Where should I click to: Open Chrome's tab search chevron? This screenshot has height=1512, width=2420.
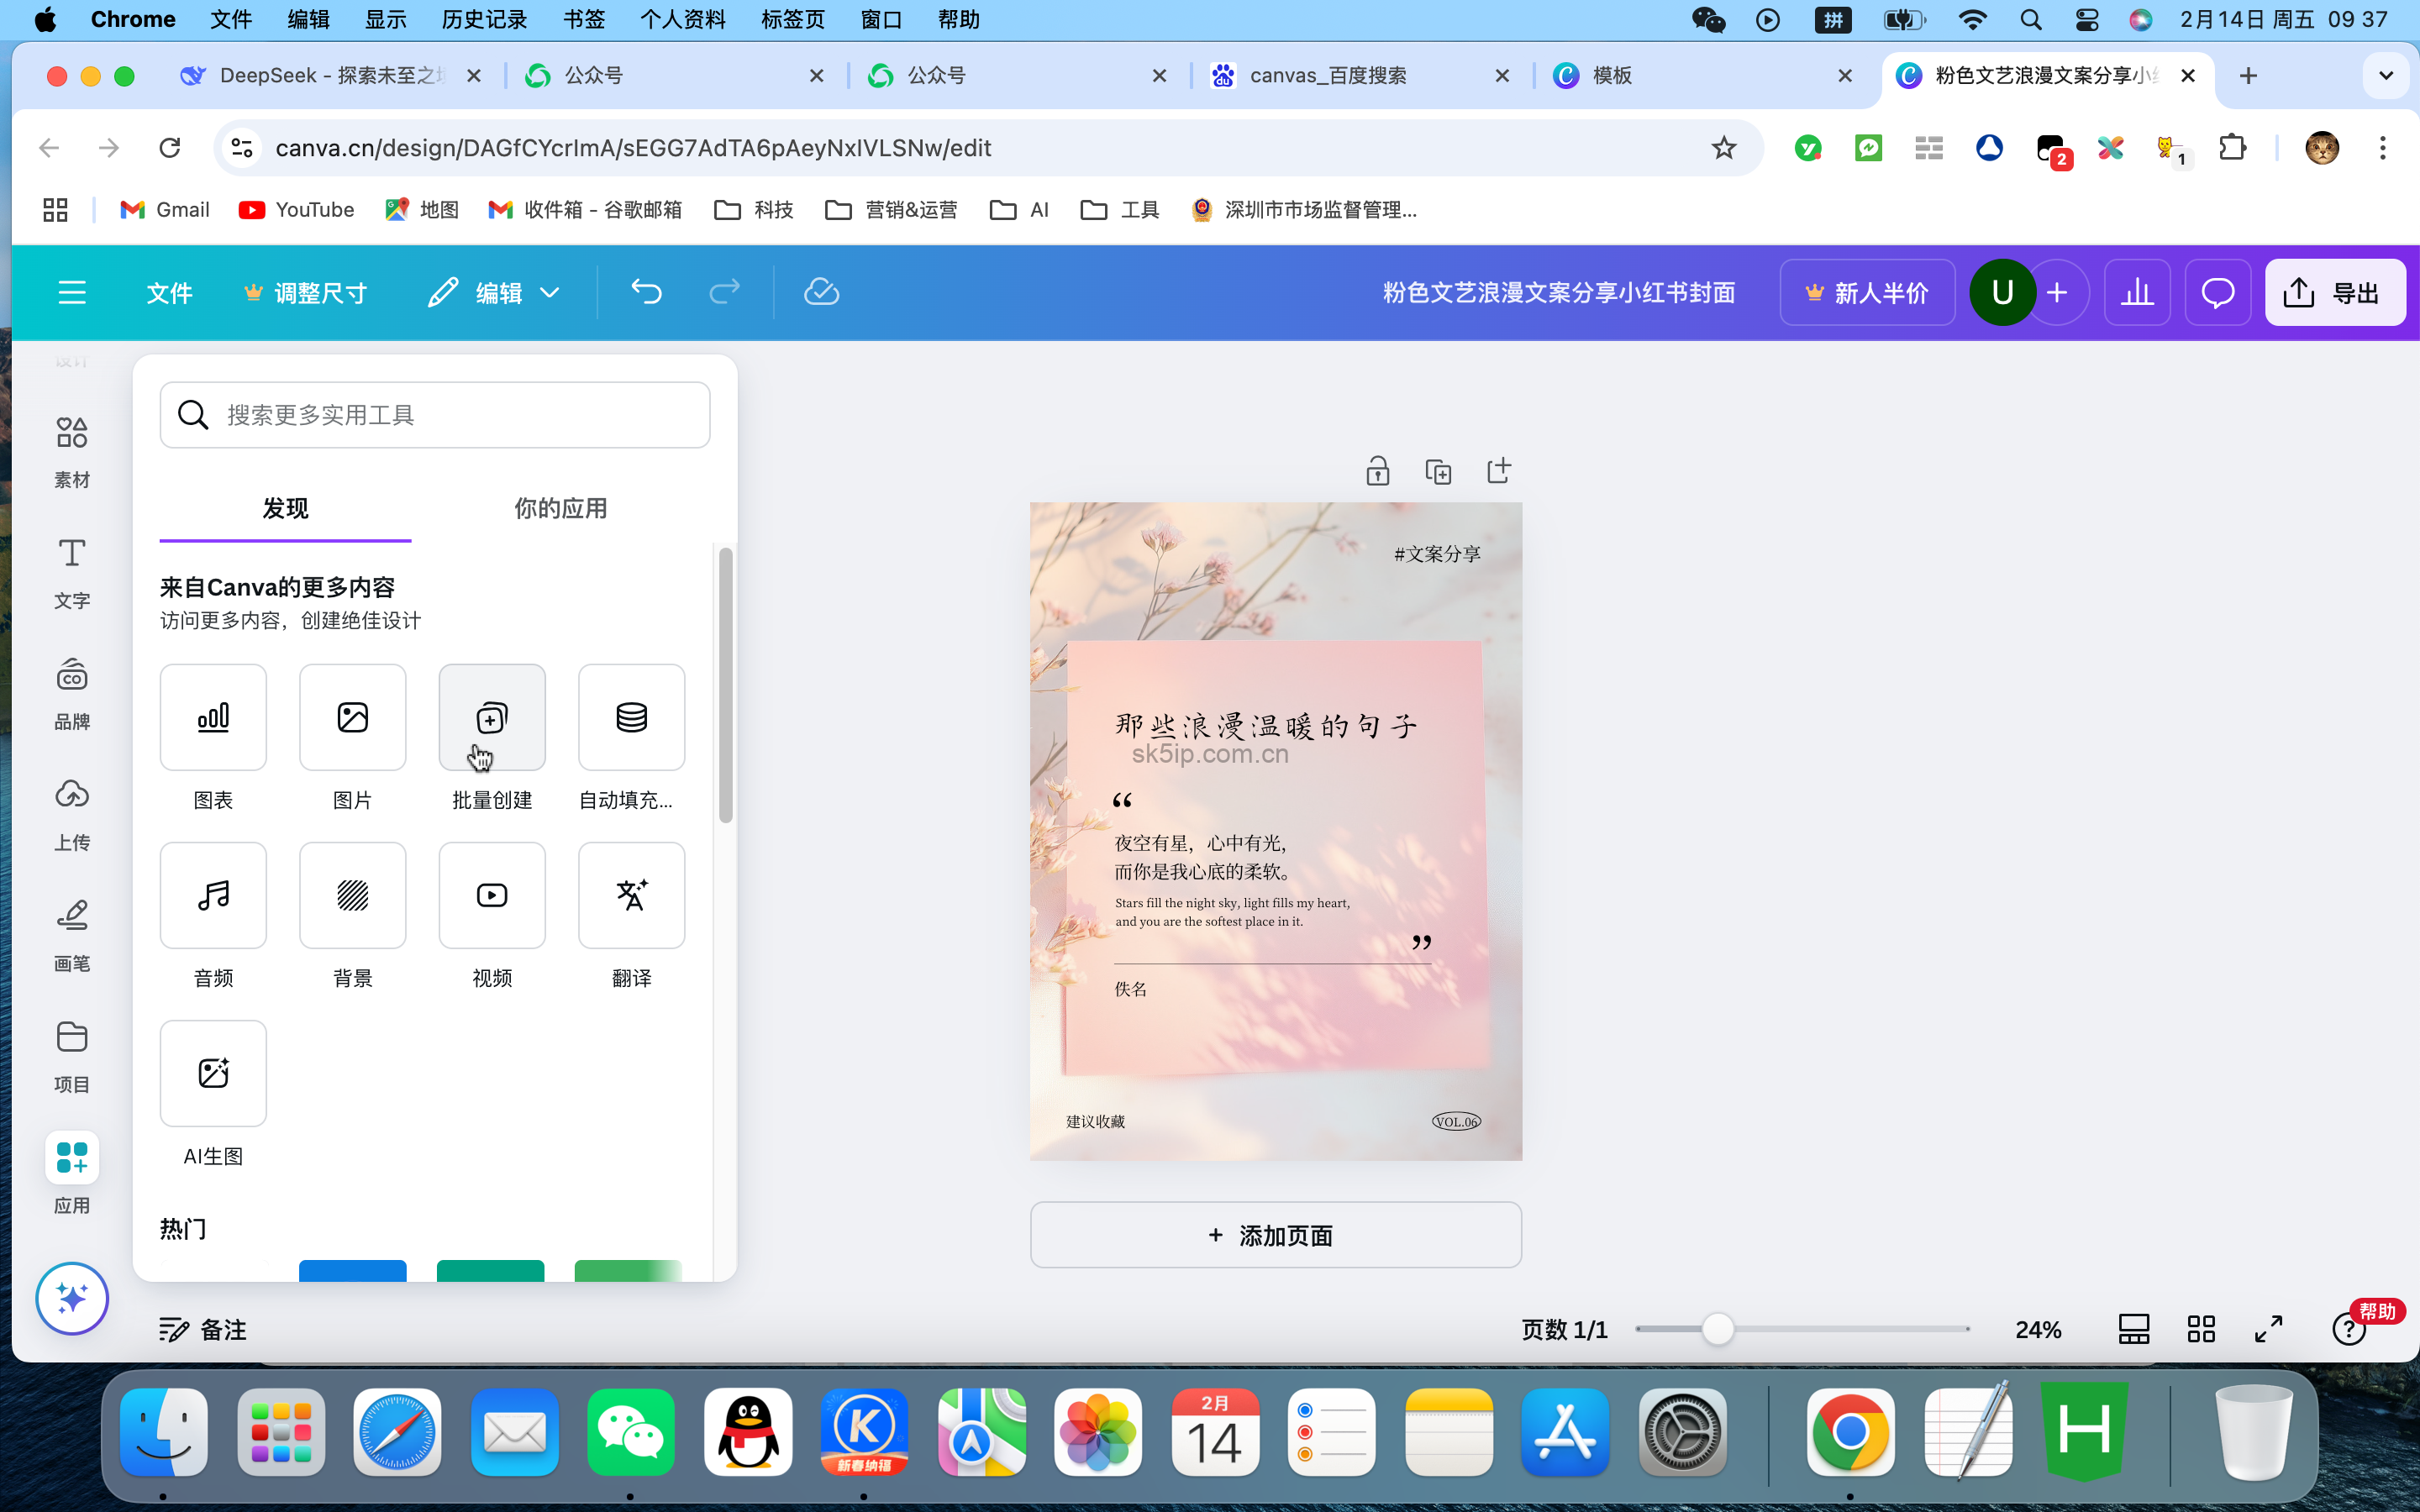click(2386, 75)
